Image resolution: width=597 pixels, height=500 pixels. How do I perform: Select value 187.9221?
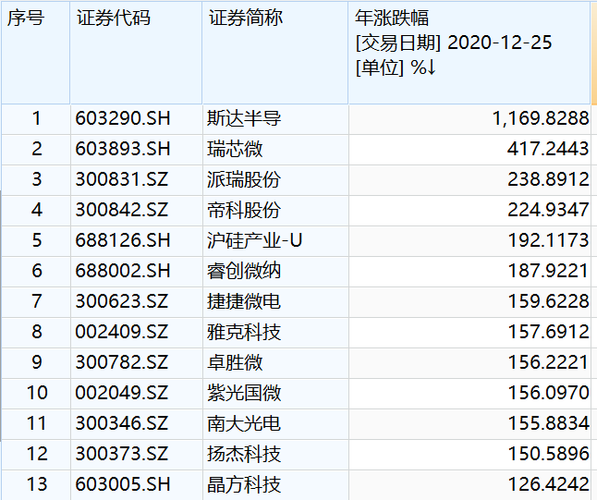tap(548, 271)
